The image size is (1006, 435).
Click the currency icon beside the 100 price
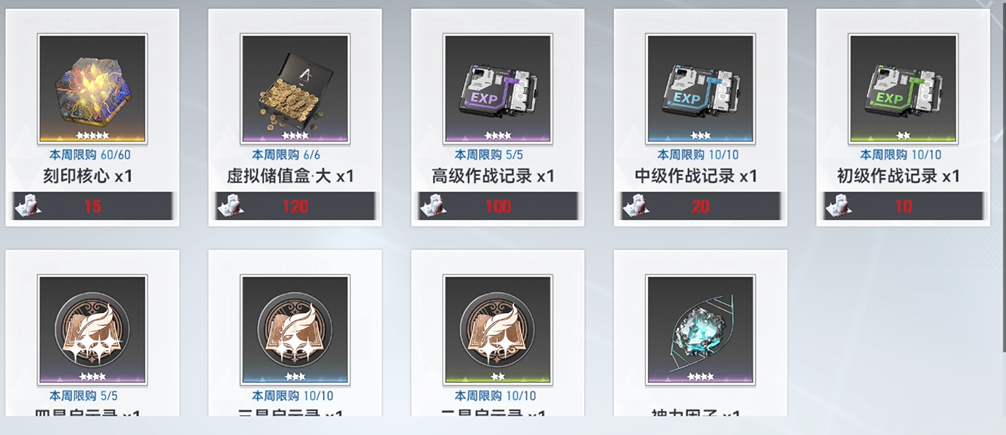click(433, 205)
